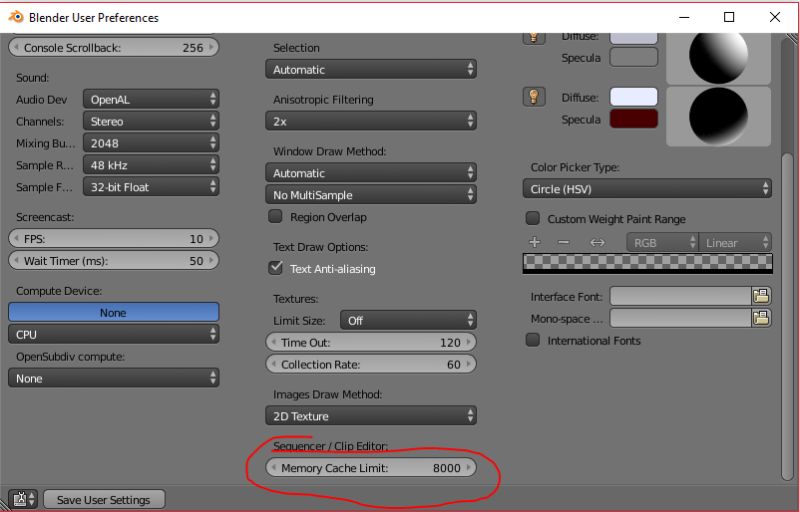Click the vertical scrollbar of preferences
This screenshot has width=800, height=512.
pos(787,316)
